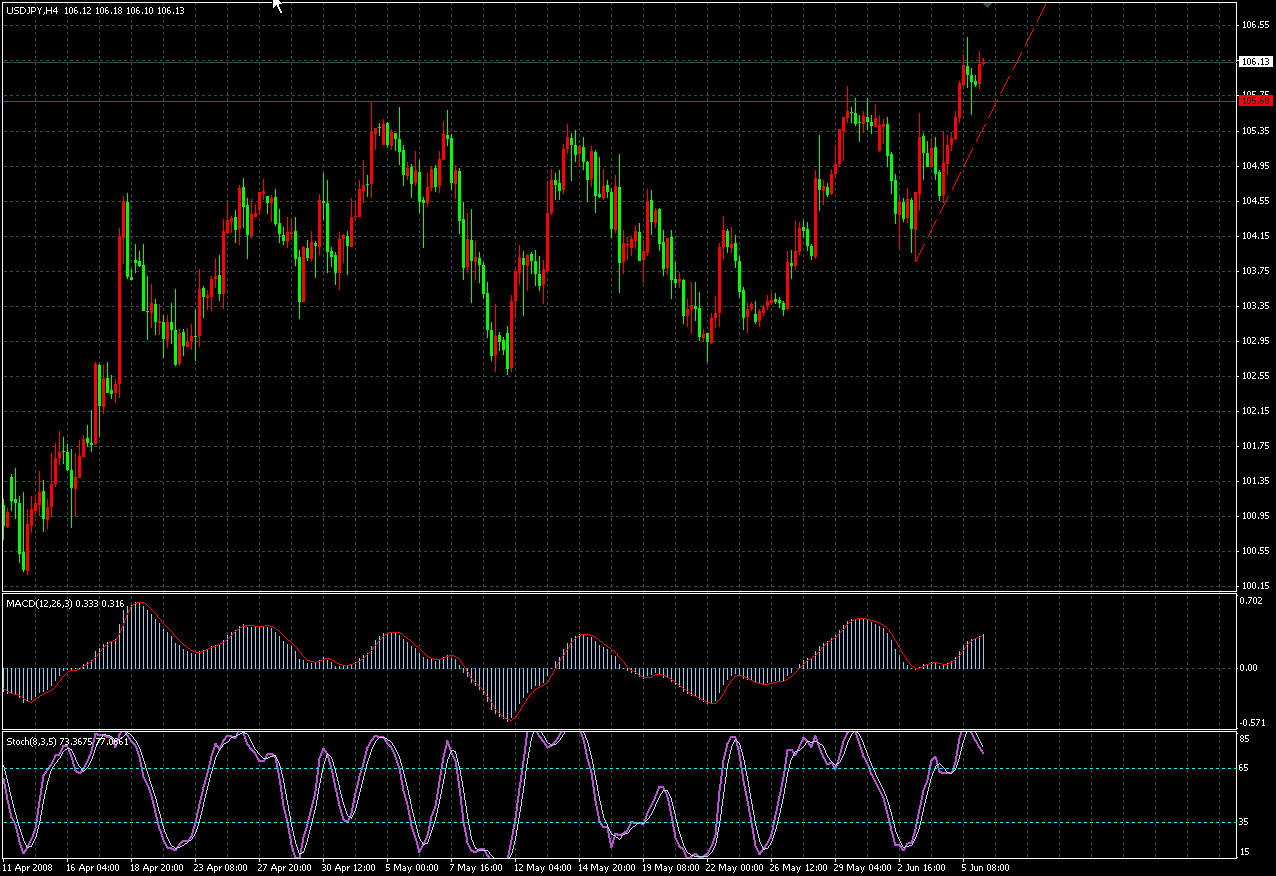Click the 103.75 price scale value
1276x876 pixels.
[1255, 270]
